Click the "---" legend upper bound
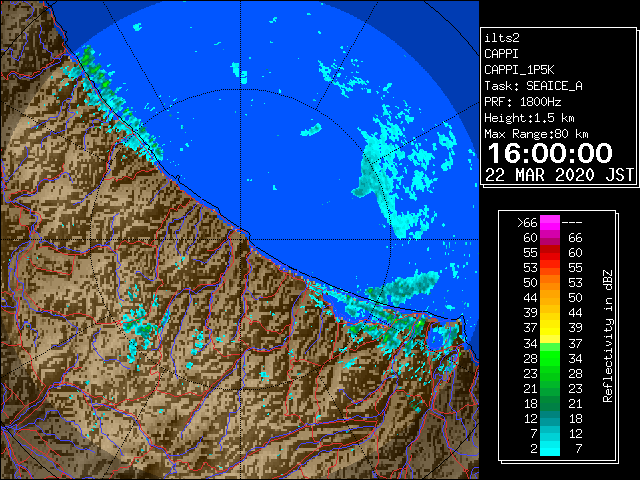The width and height of the screenshot is (640, 480). pos(572,223)
